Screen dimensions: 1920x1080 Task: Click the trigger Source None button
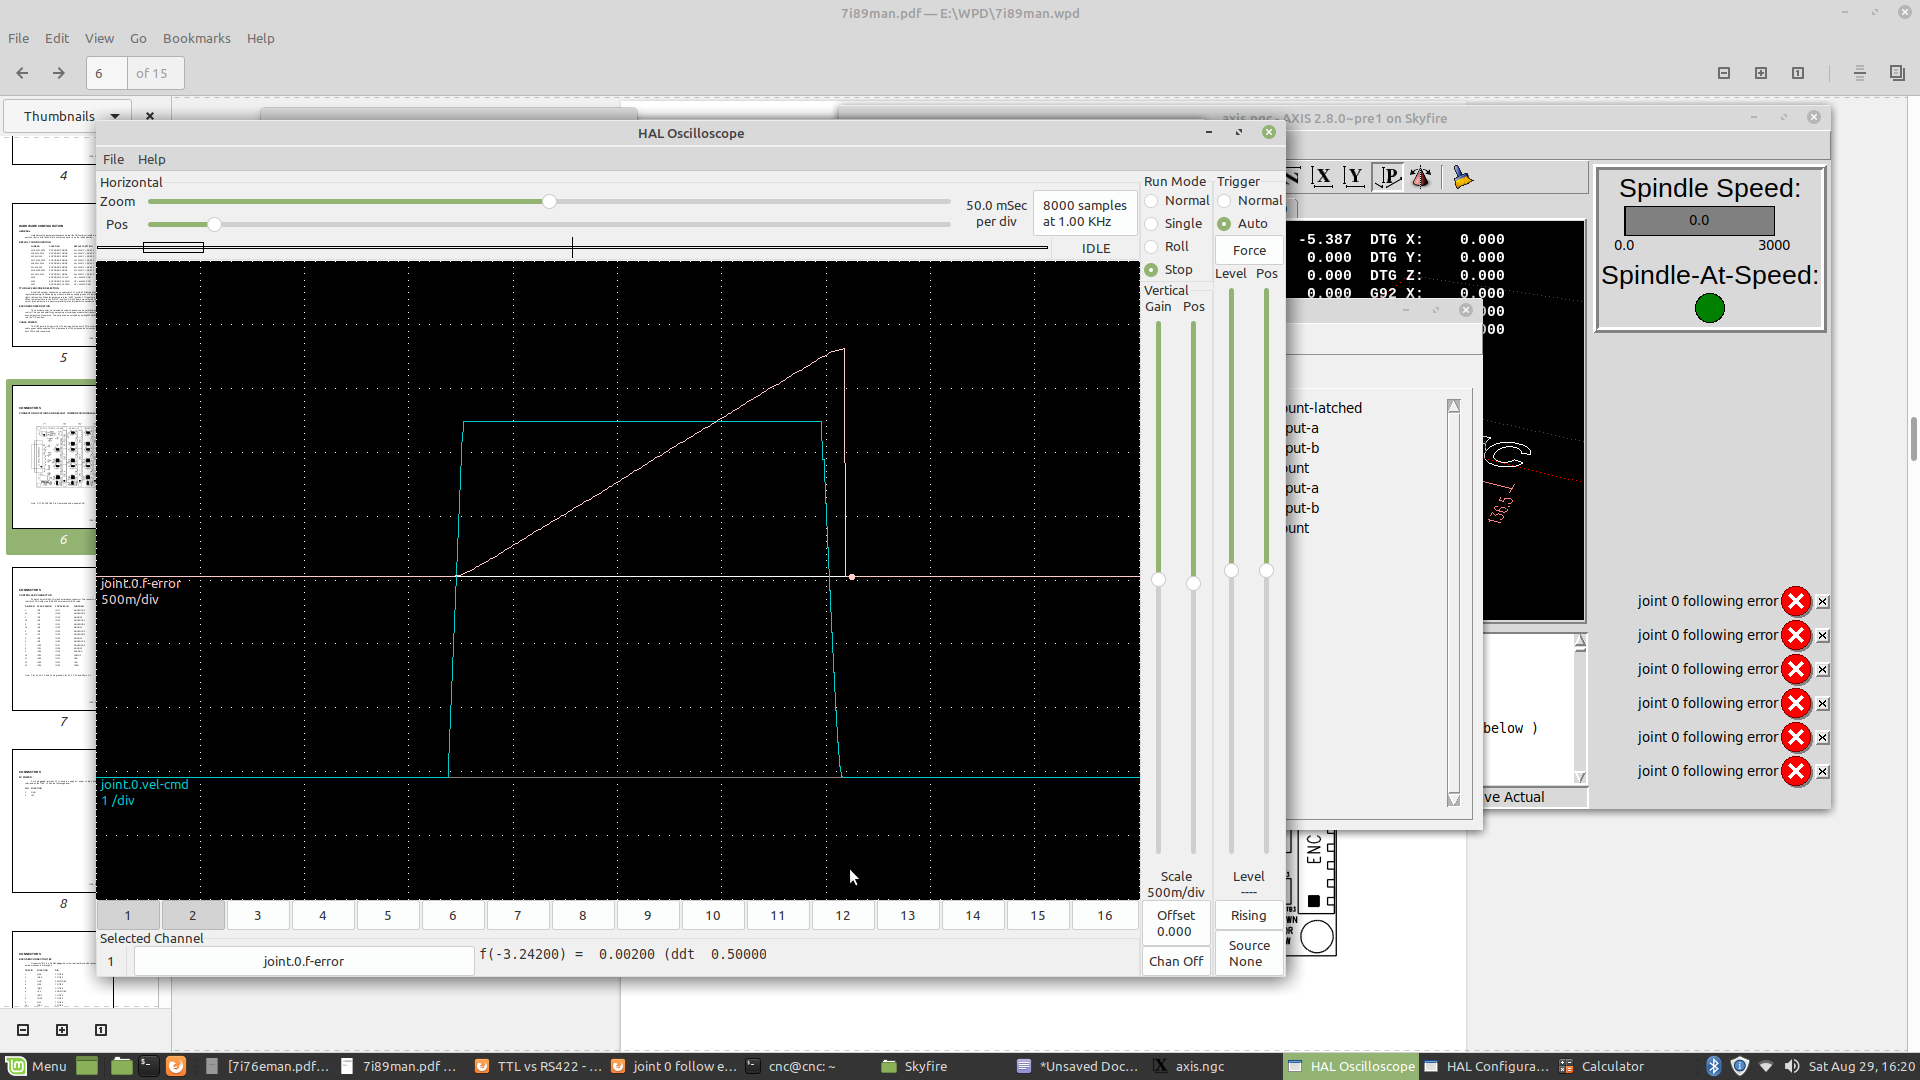click(x=1249, y=953)
